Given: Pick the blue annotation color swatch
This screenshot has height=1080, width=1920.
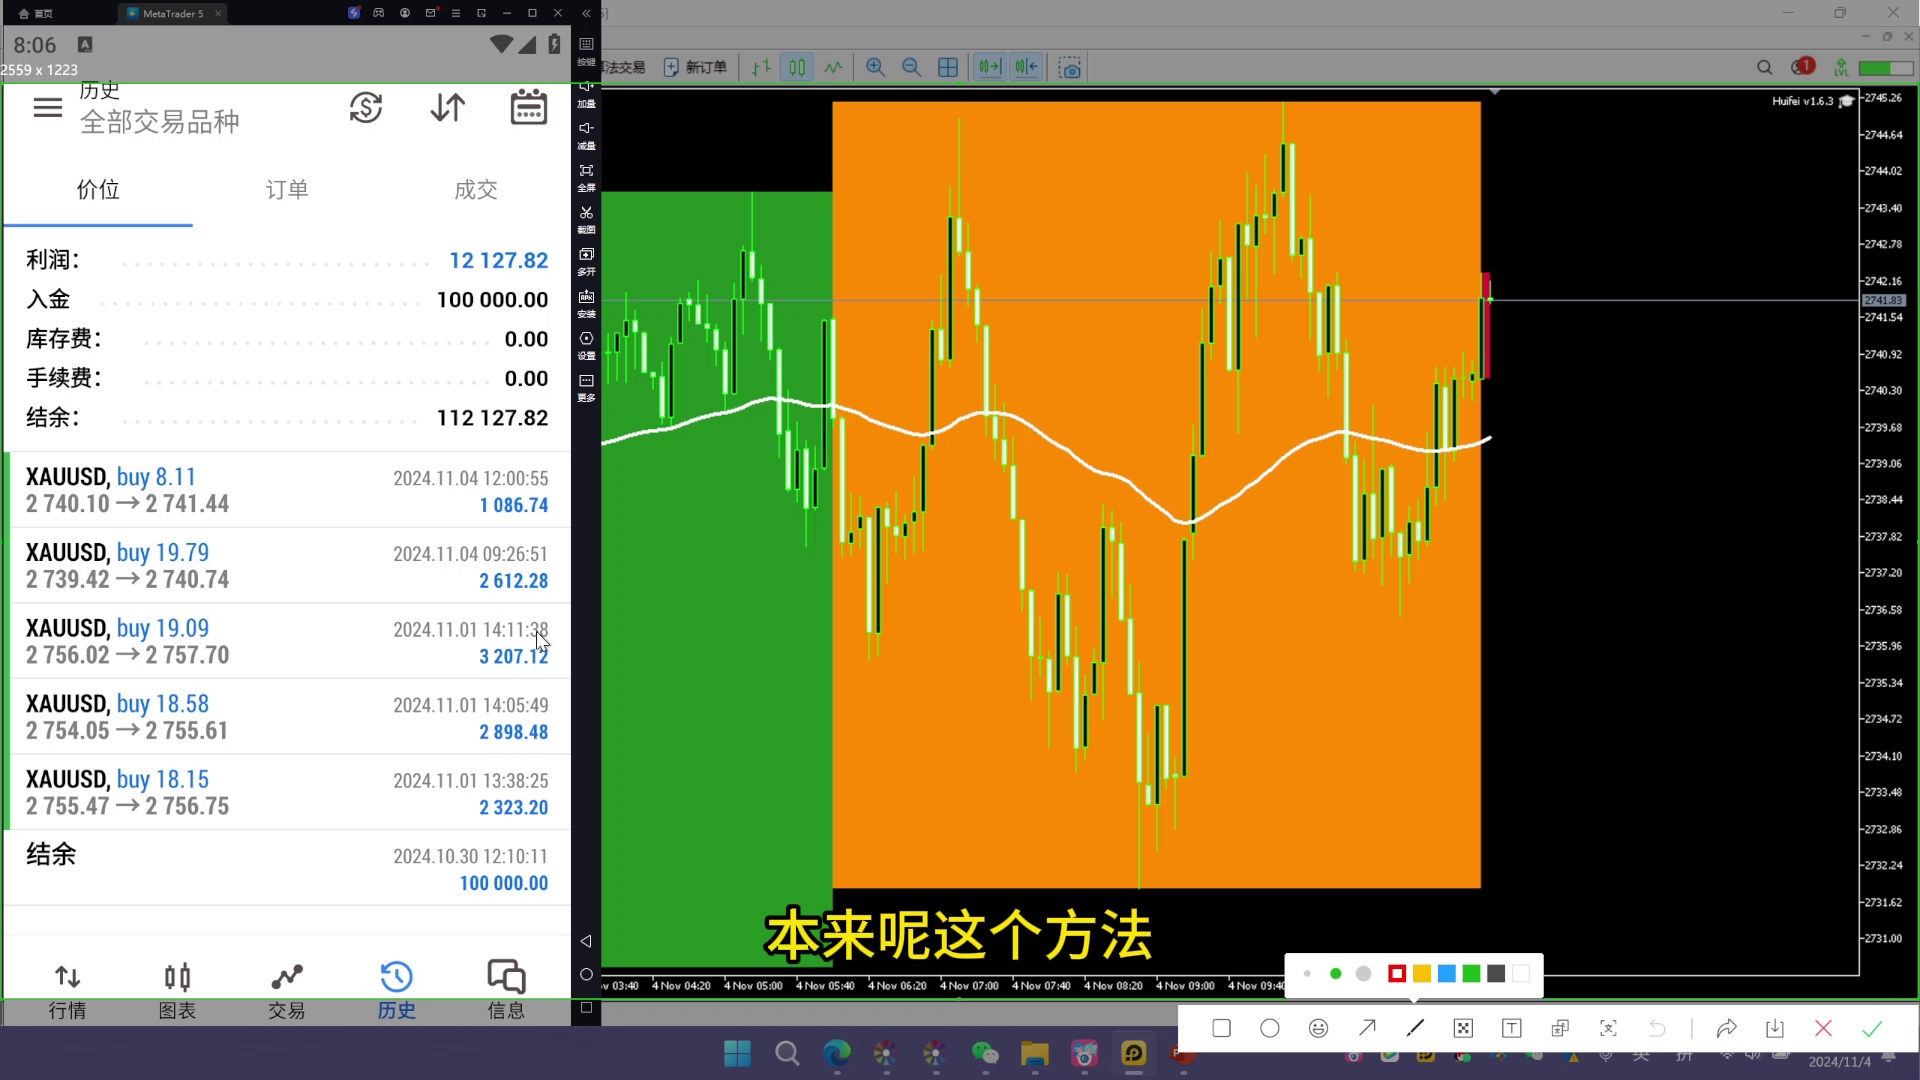Looking at the screenshot, I should click(1446, 974).
